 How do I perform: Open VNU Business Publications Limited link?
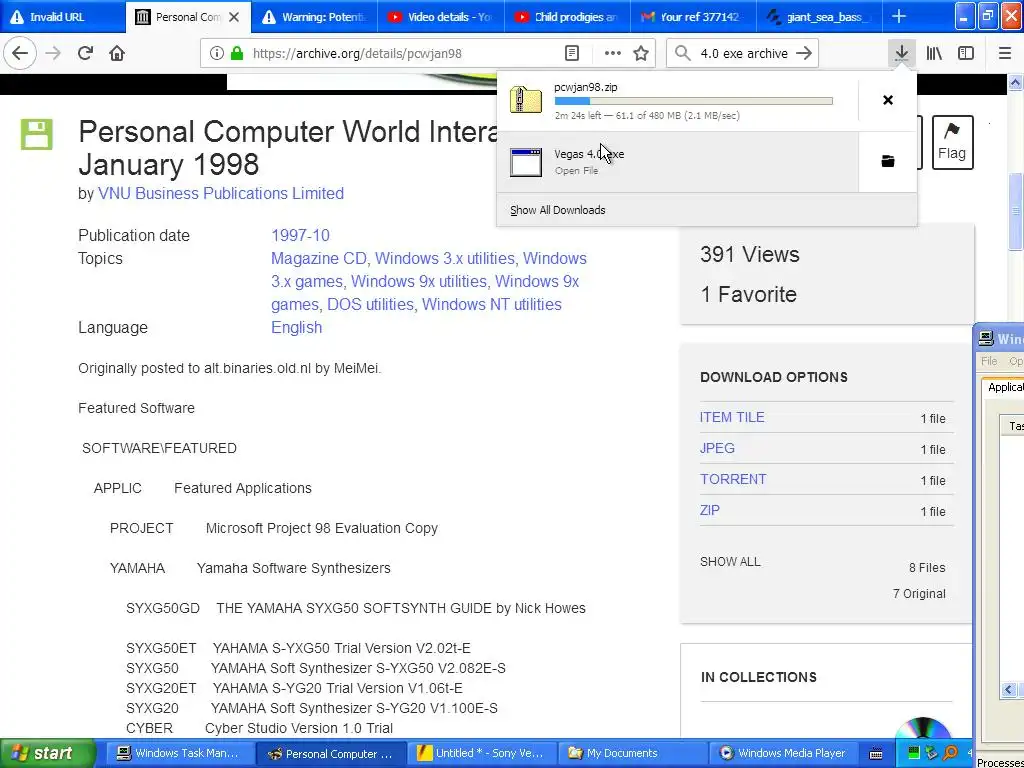(x=221, y=193)
